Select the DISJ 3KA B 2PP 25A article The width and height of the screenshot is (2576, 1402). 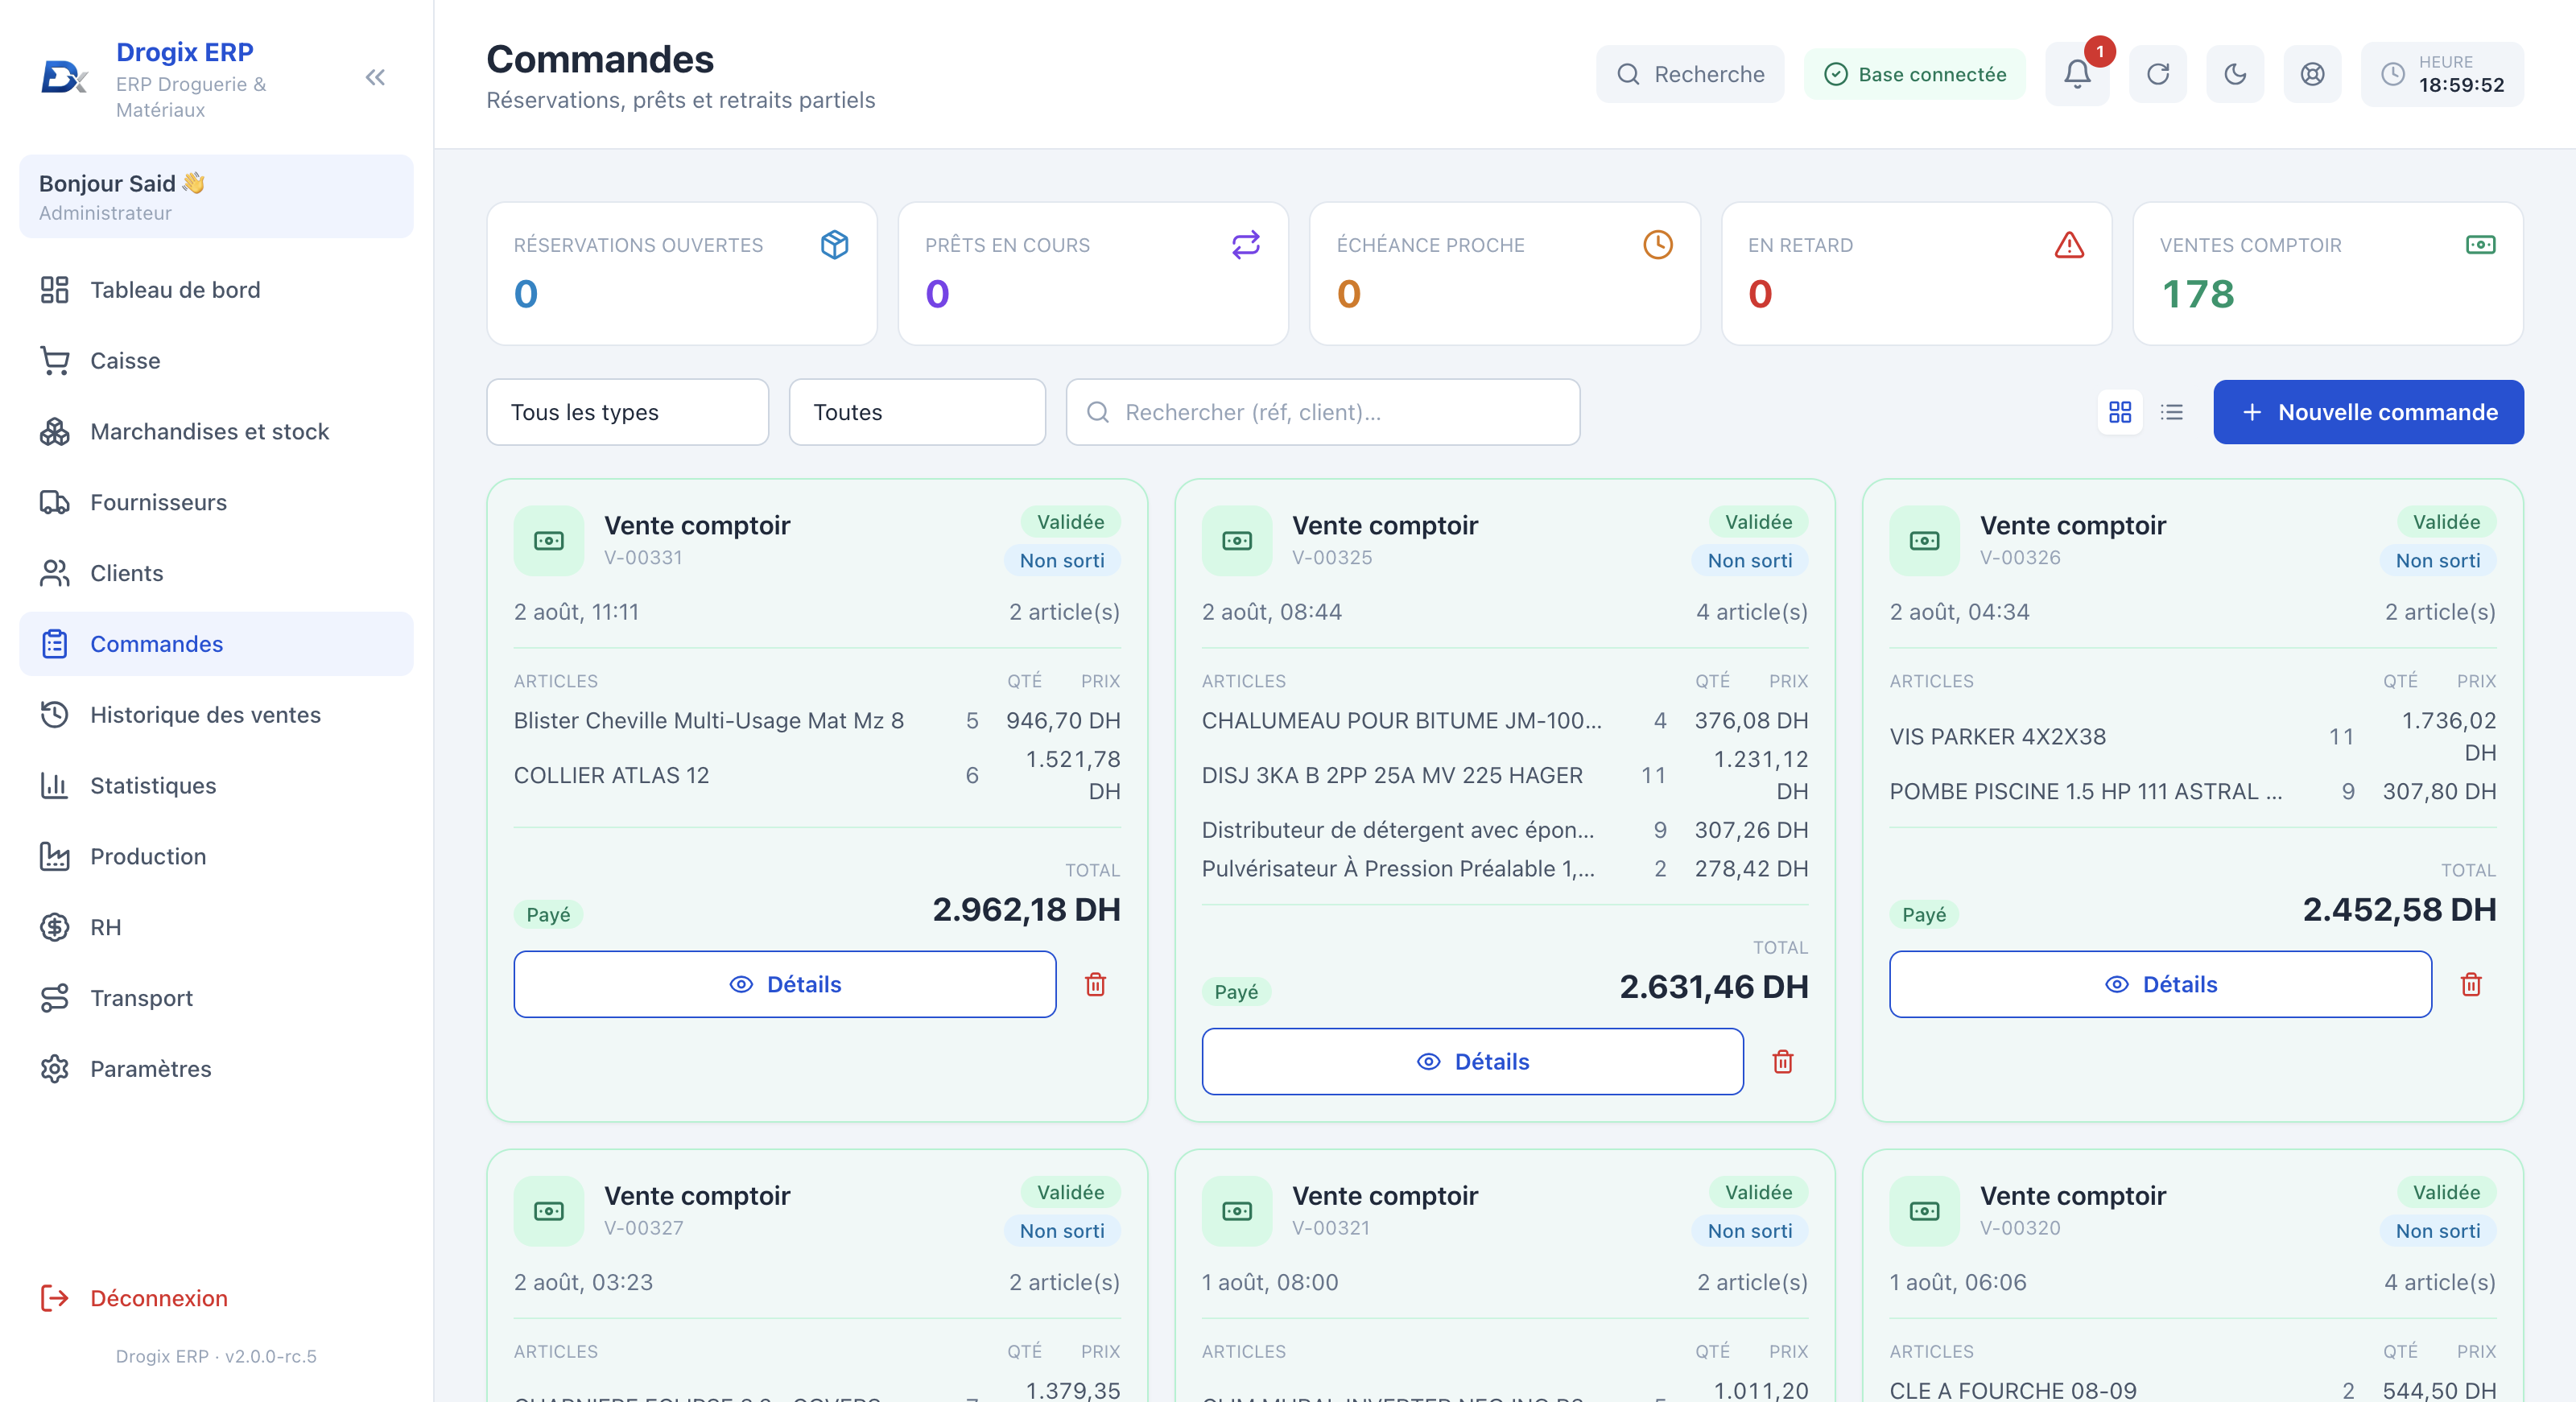tap(1505, 775)
